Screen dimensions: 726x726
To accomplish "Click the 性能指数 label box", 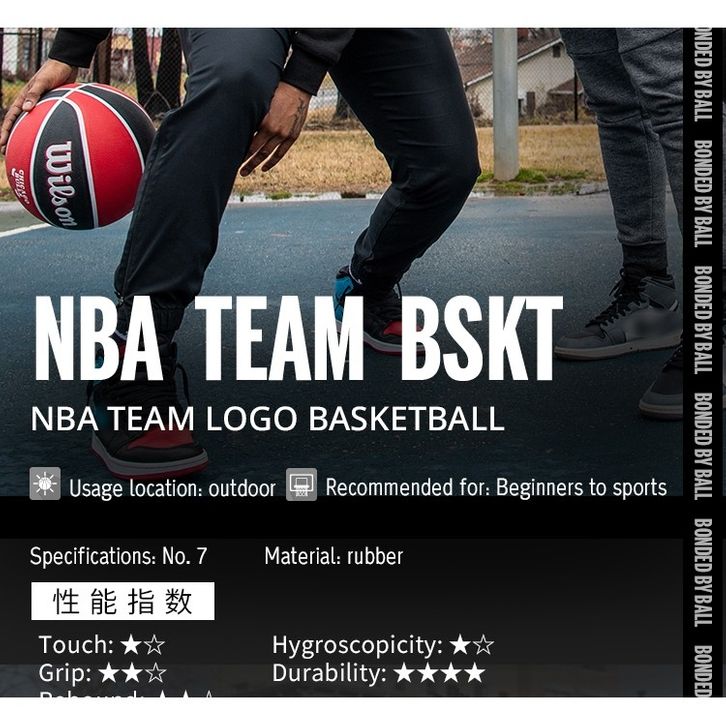I will click(x=123, y=601).
